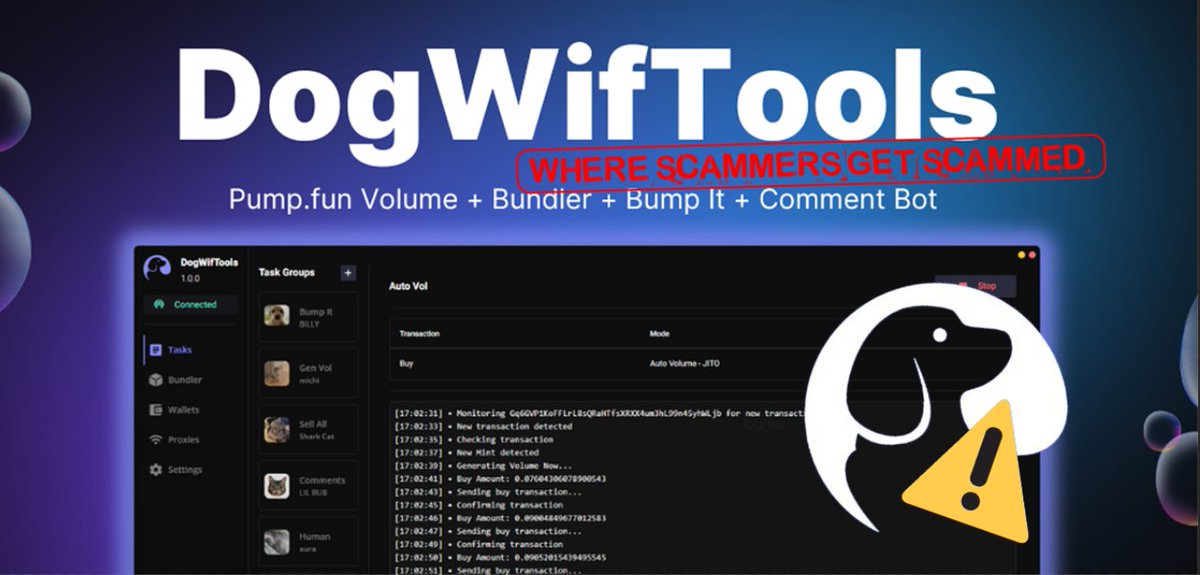1200x575 pixels.
Task: Select the Human aura task
Action: [308, 542]
